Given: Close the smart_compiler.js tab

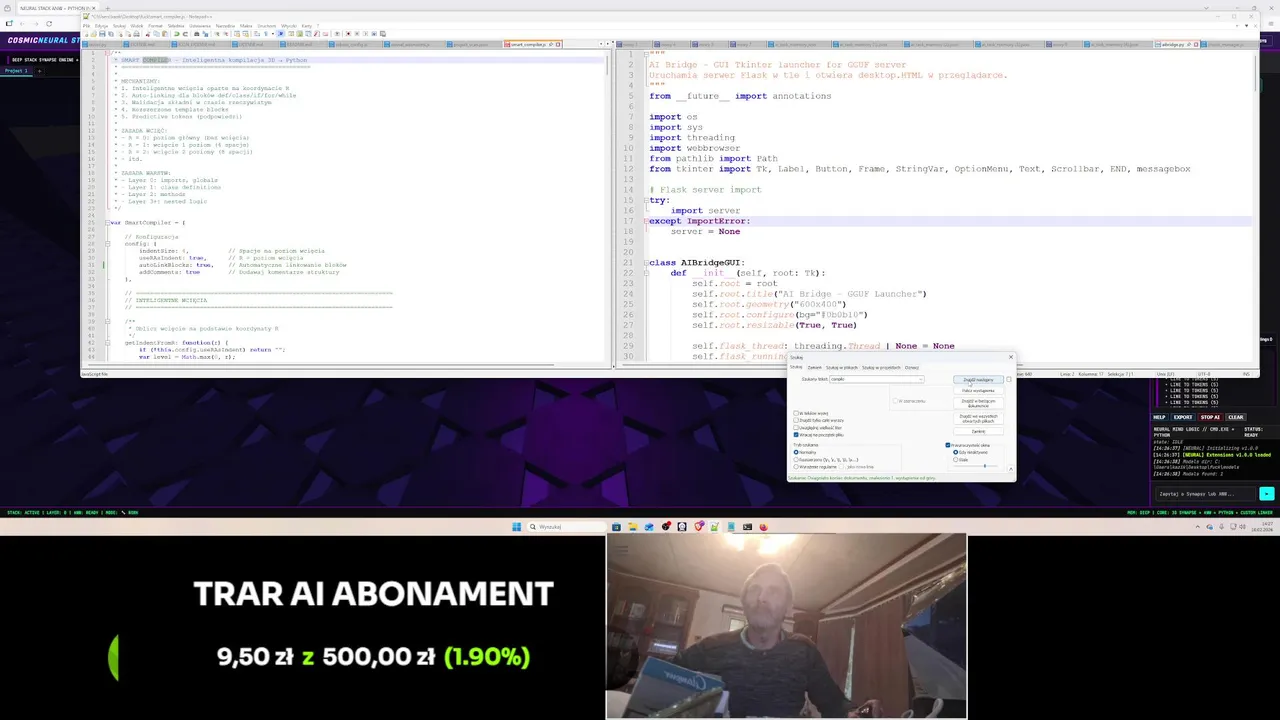Looking at the screenshot, I should [558, 44].
